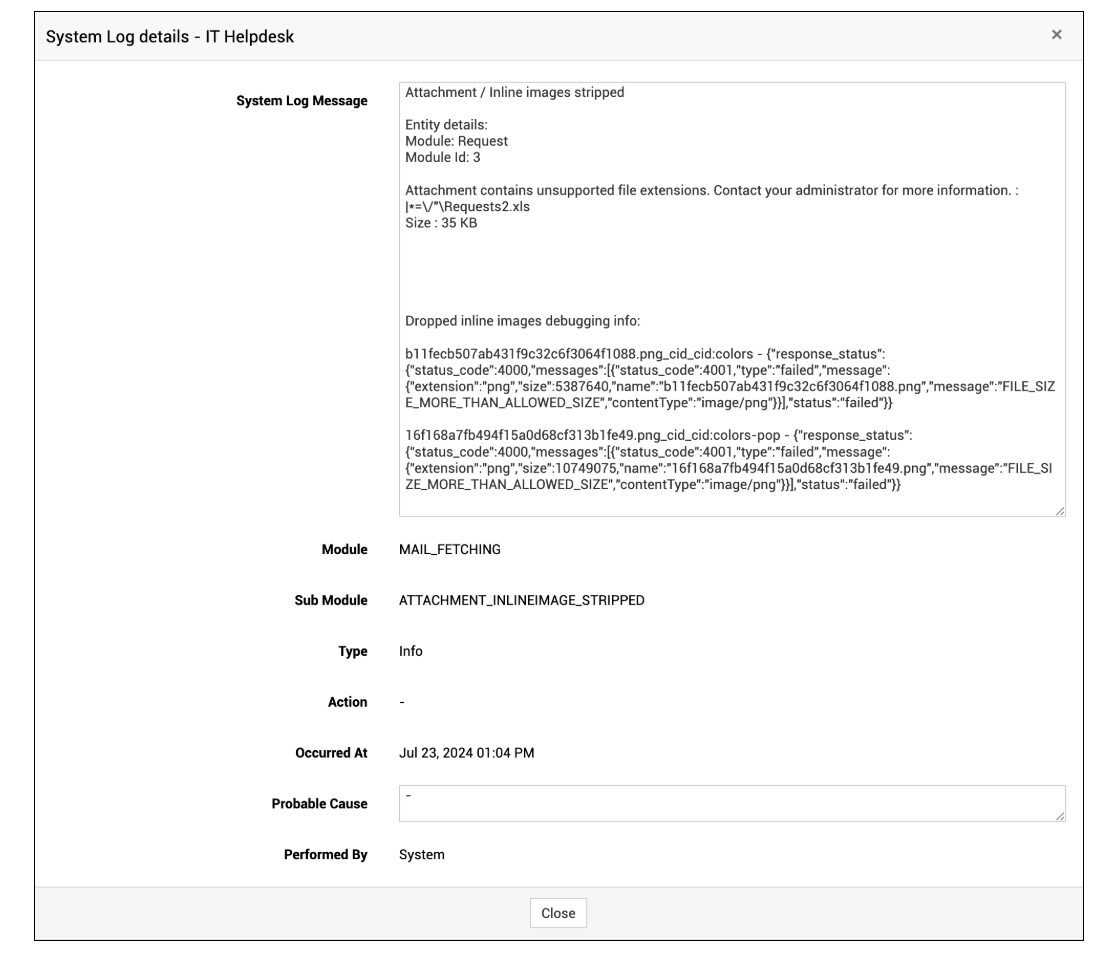Click the 'Entity details:' line in log
1107x953 pixels.
coord(446,125)
